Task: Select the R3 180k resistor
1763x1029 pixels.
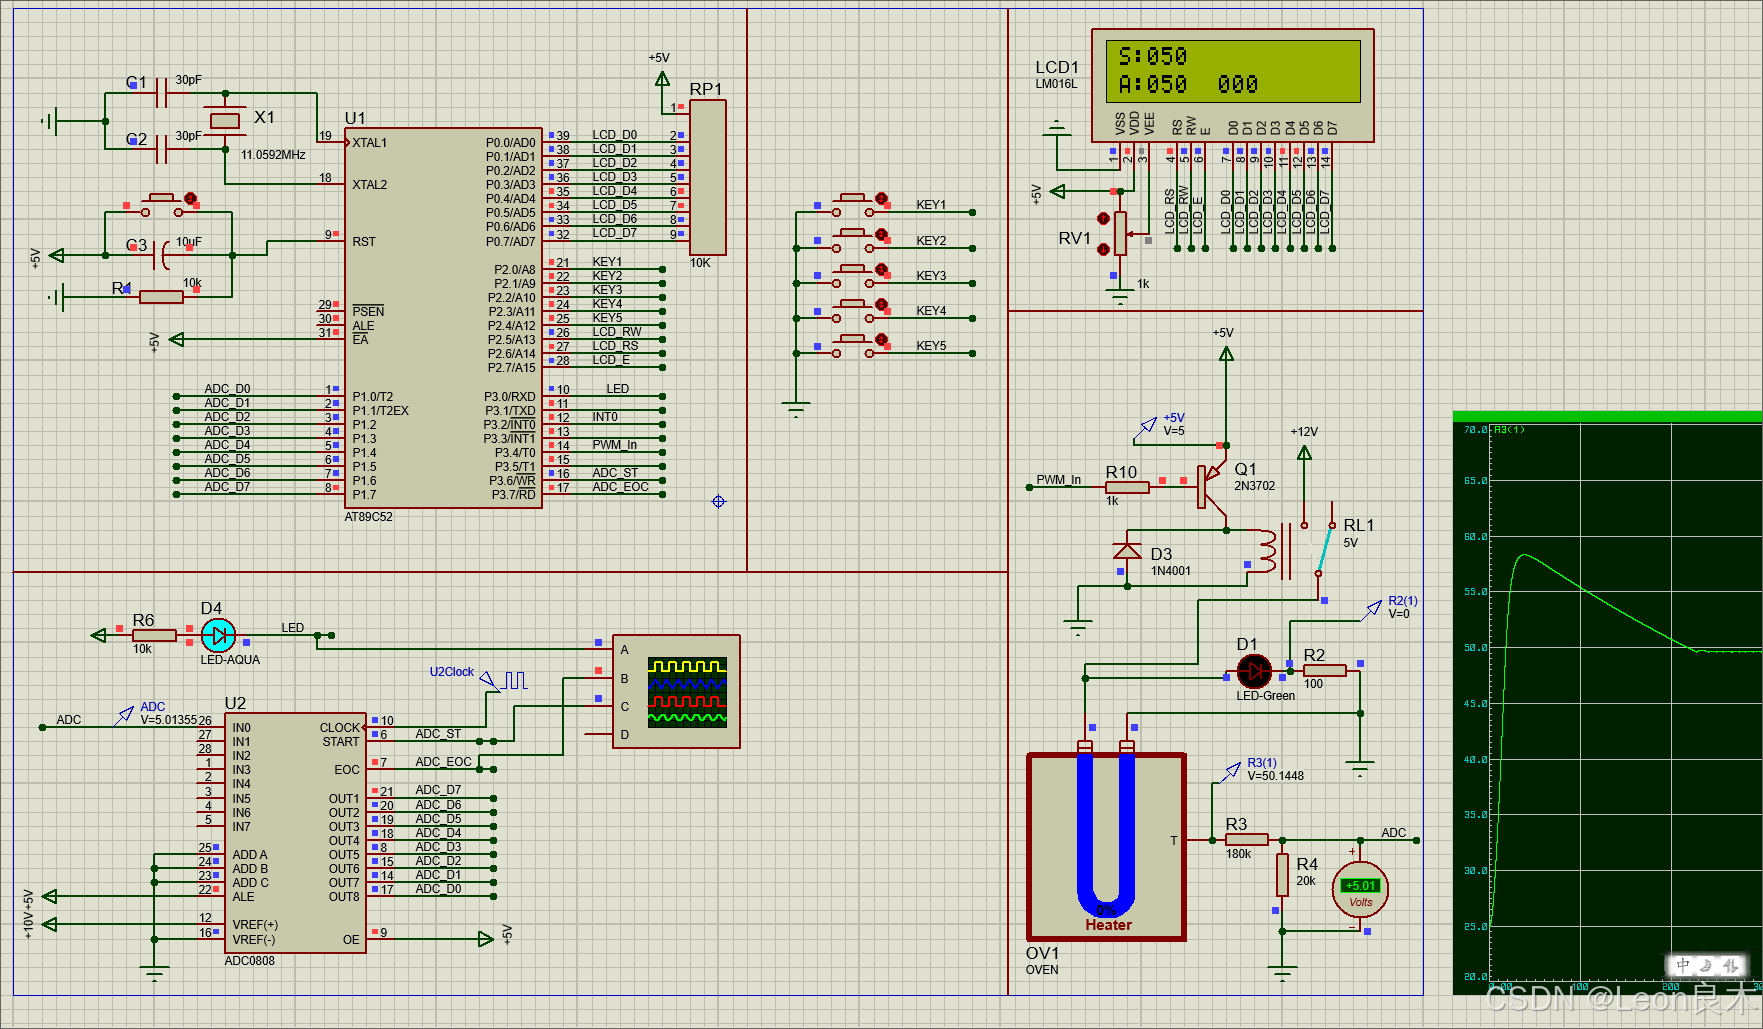Action: [x=1246, y=840]
